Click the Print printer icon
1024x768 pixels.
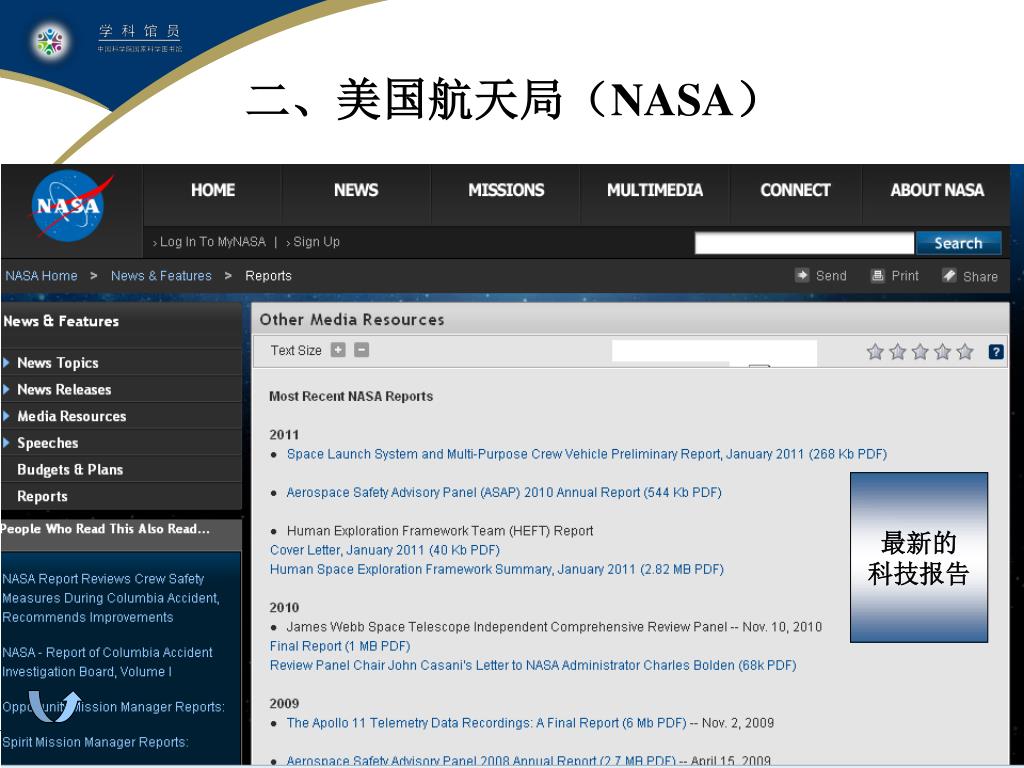[x=878, y=276]
